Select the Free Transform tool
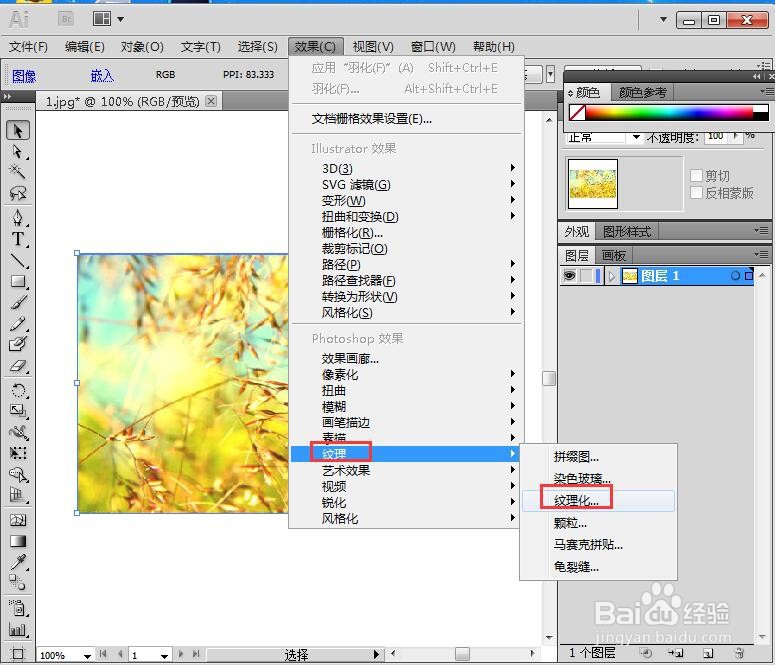This screenshot has height=665, width=775. point(18,453)
